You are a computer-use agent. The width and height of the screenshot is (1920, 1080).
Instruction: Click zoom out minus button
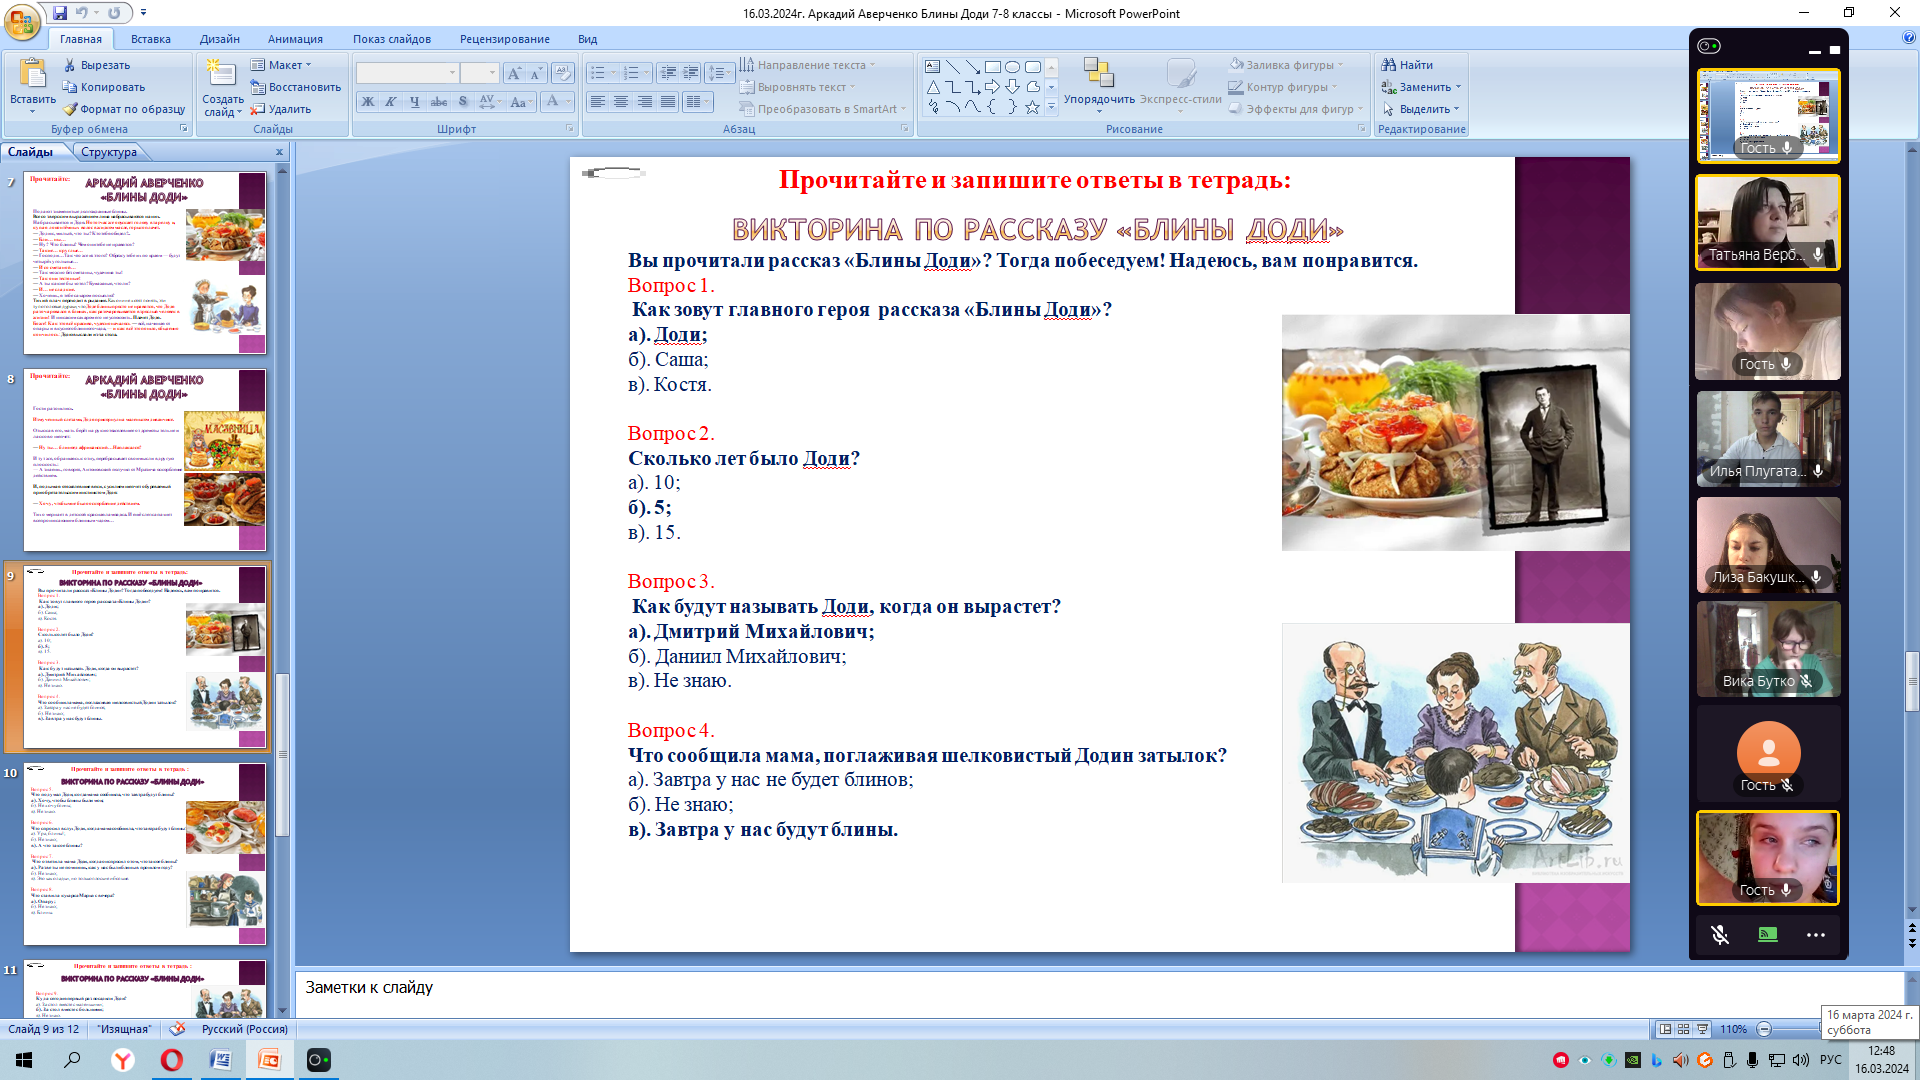[1764, 1029]
